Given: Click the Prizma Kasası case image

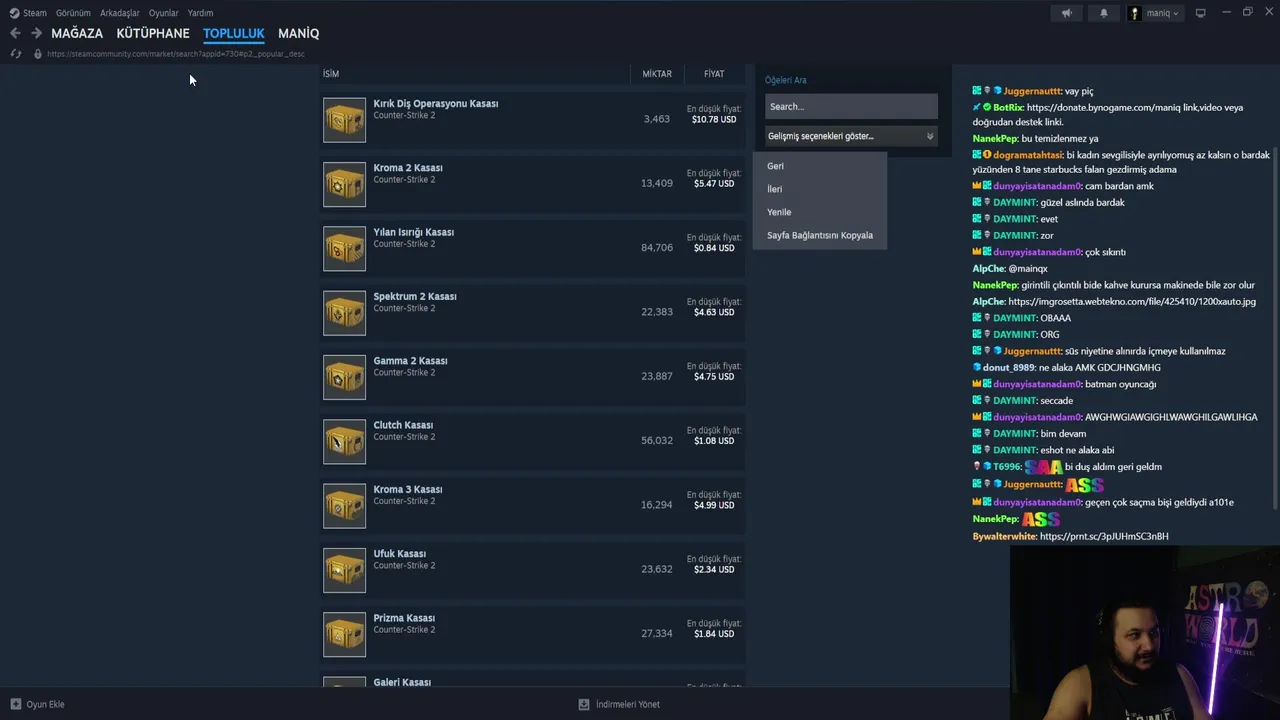Looking at the screenshot, I should tap(344, 634).
